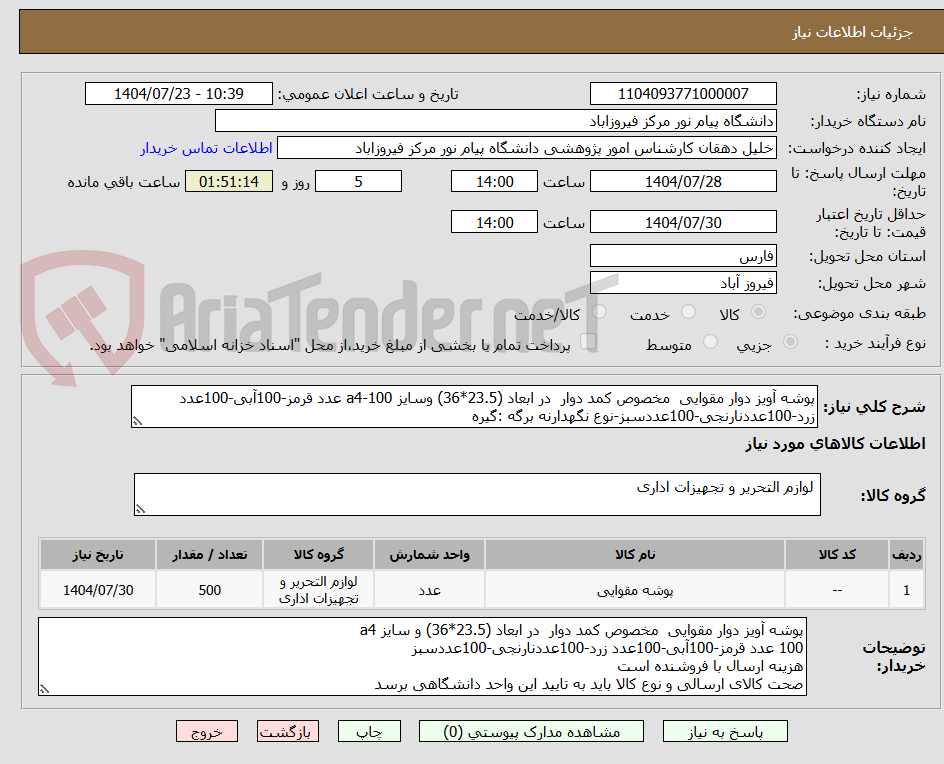The image size is (944, 764).
Task: Select the متوسط purchase type radio
Action: tap(710, 342)
